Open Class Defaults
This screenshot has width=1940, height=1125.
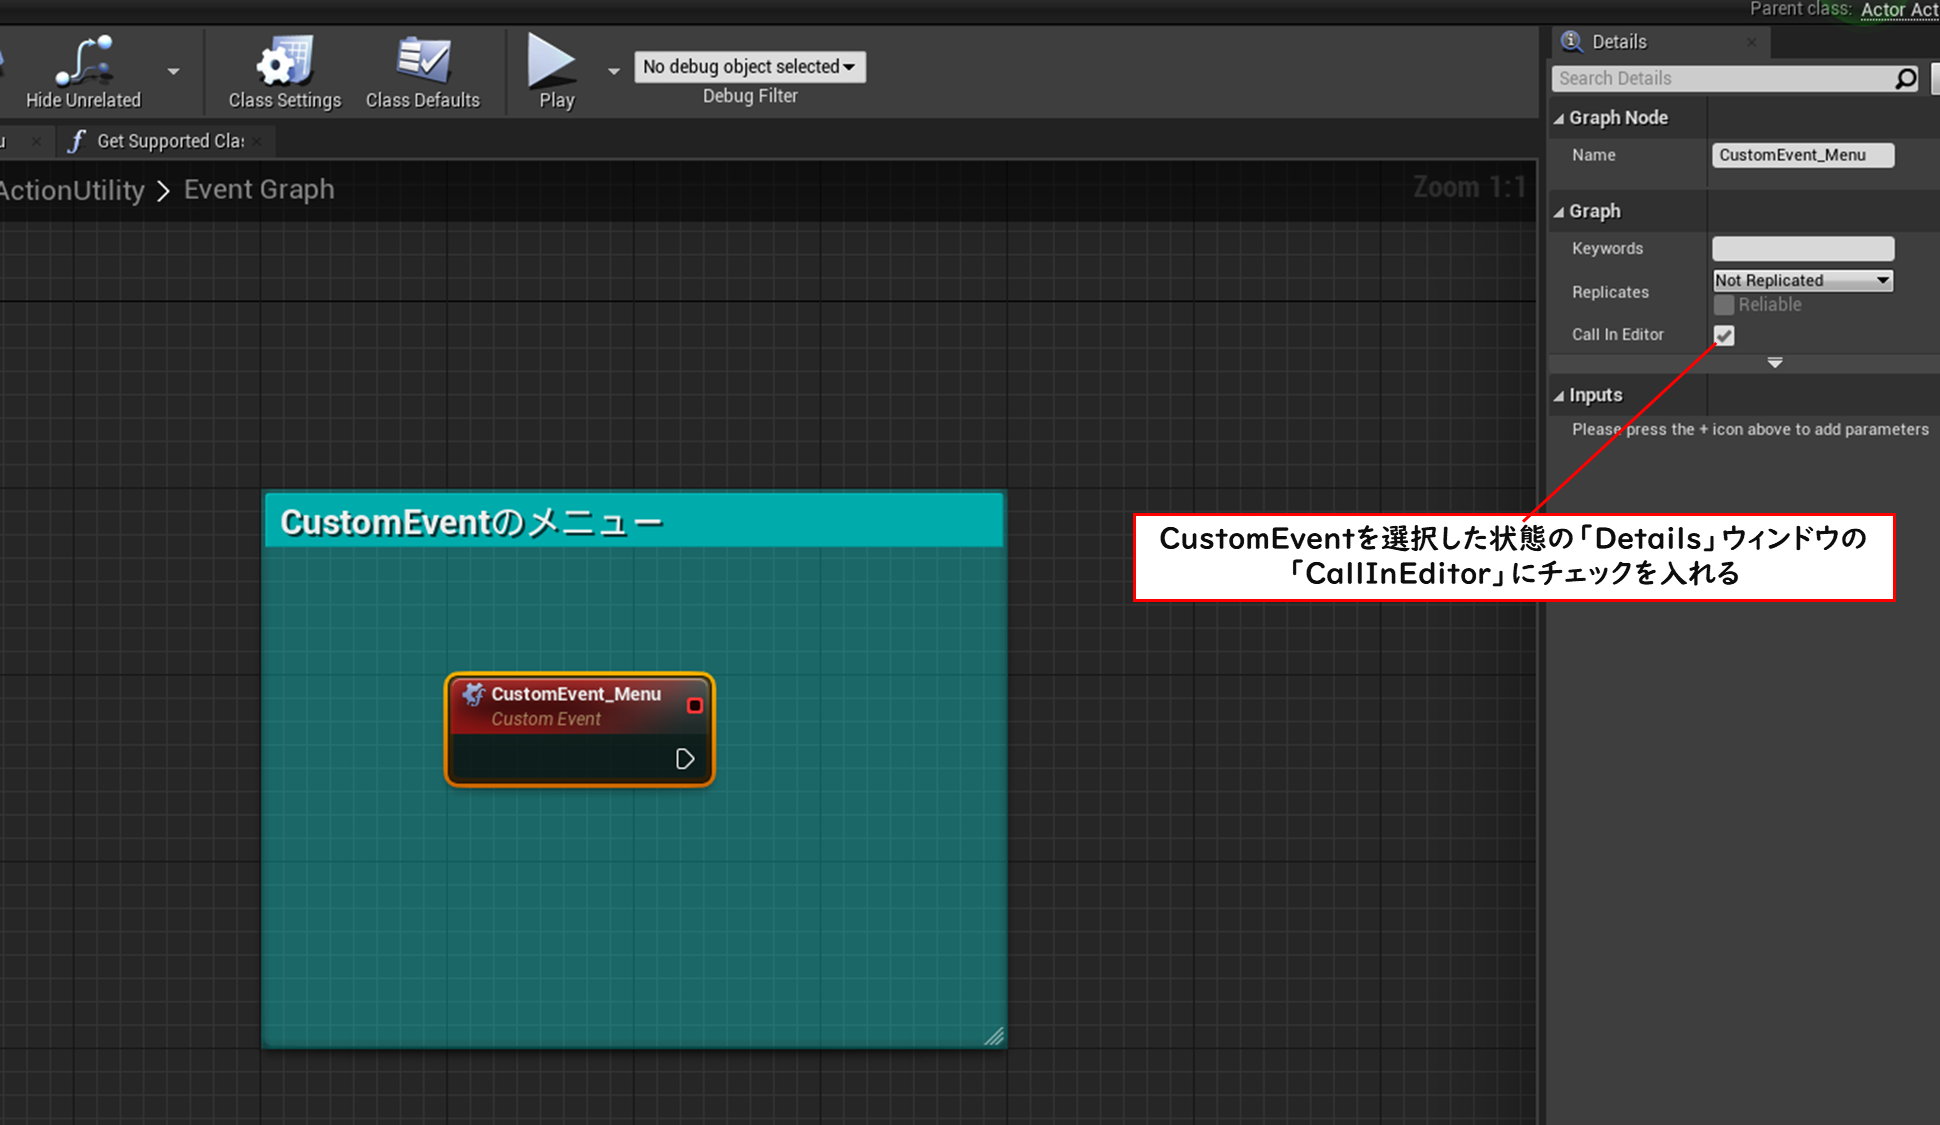423,72
